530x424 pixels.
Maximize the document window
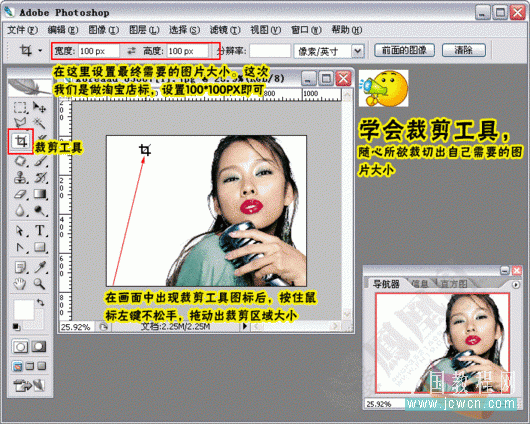(326, 79)
